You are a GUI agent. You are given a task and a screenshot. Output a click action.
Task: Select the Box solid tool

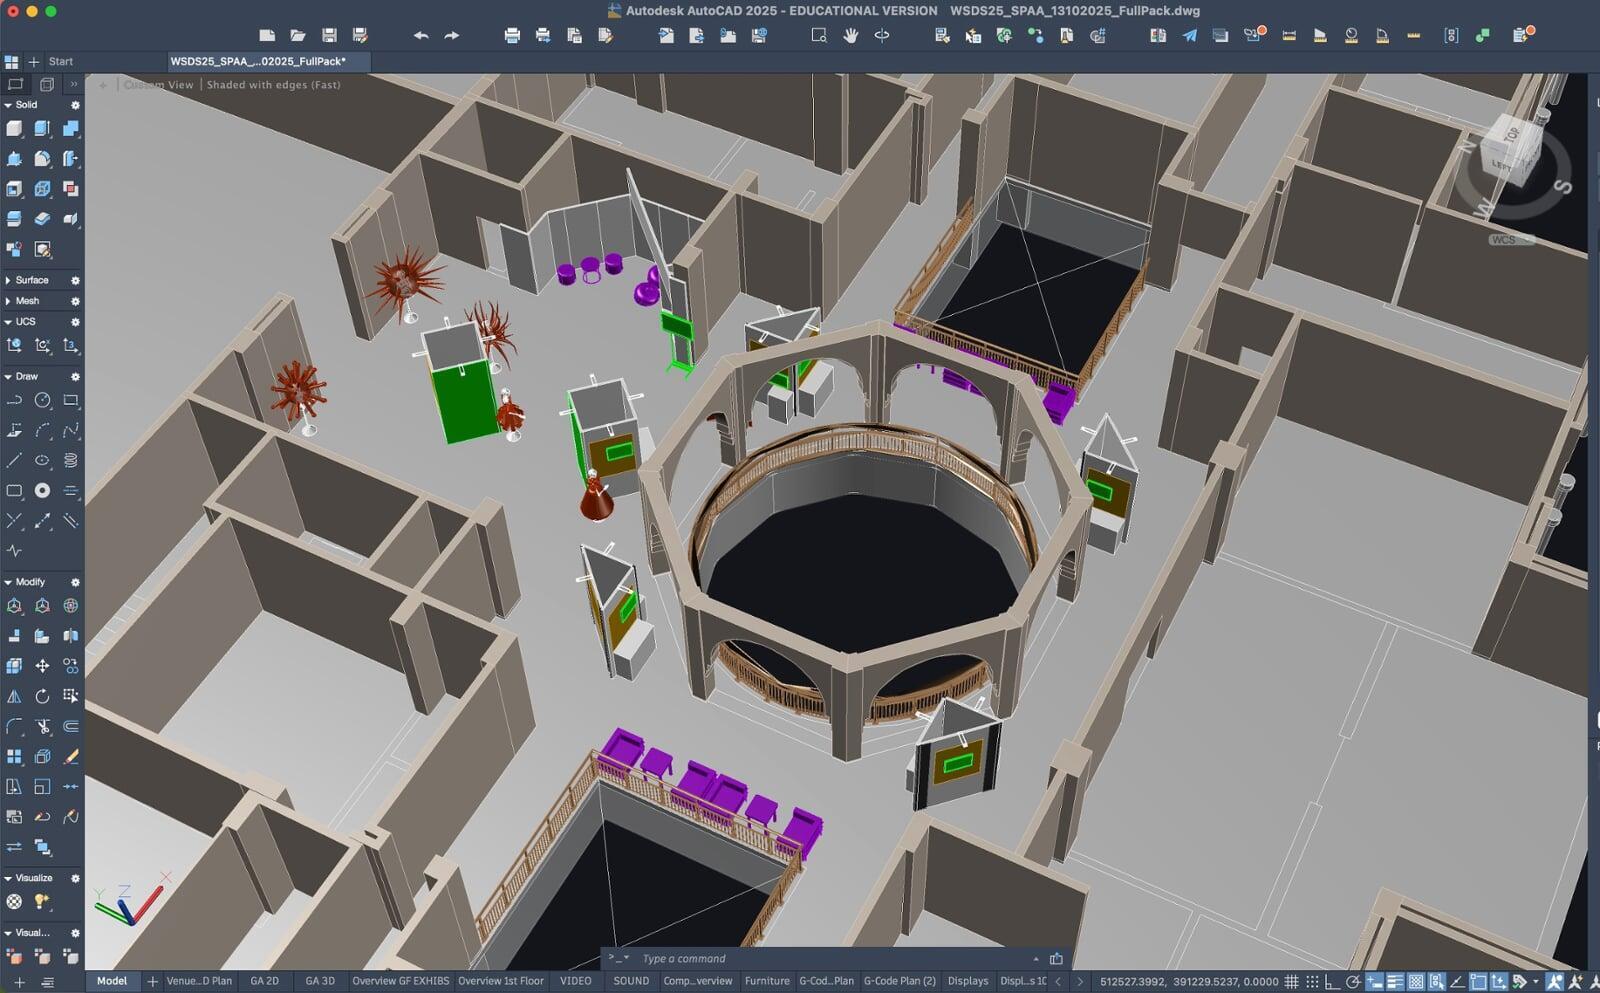[x=14, y=129]
